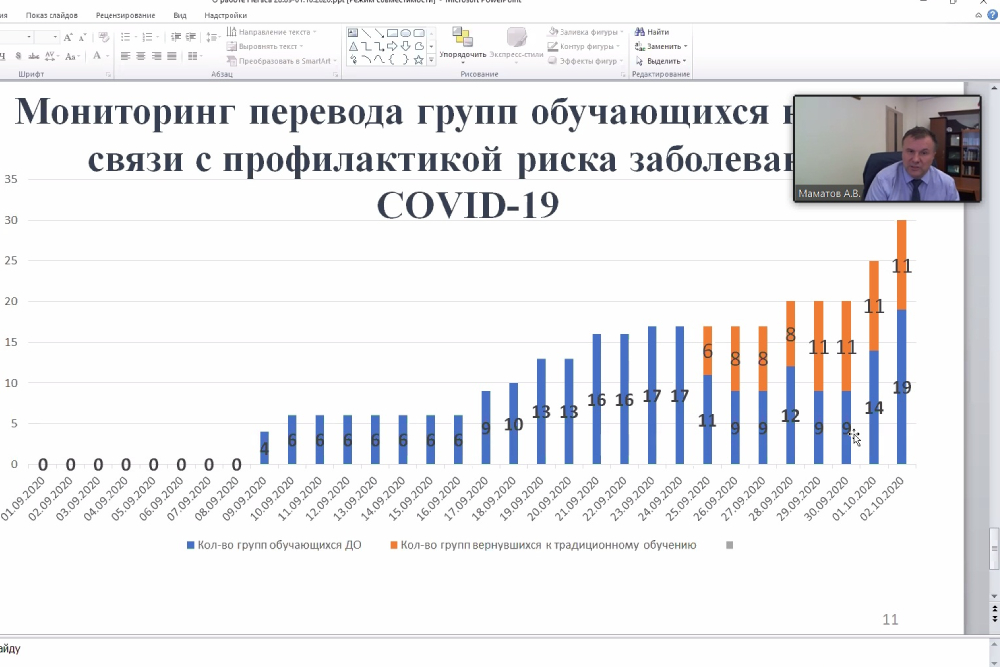The width and height of the screenshot is (1000, 667).
Task: Open the Показ слайдов tab
Action: 52,16
